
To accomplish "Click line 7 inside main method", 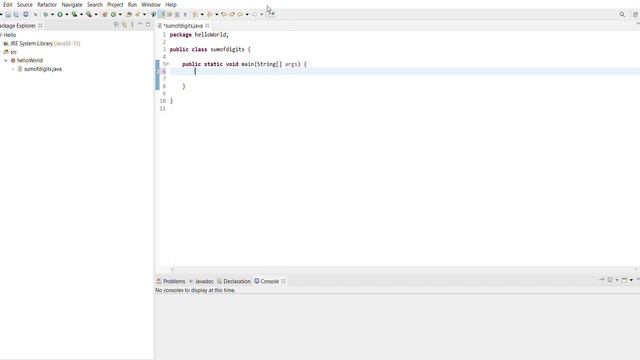I will tap(404, 79).
